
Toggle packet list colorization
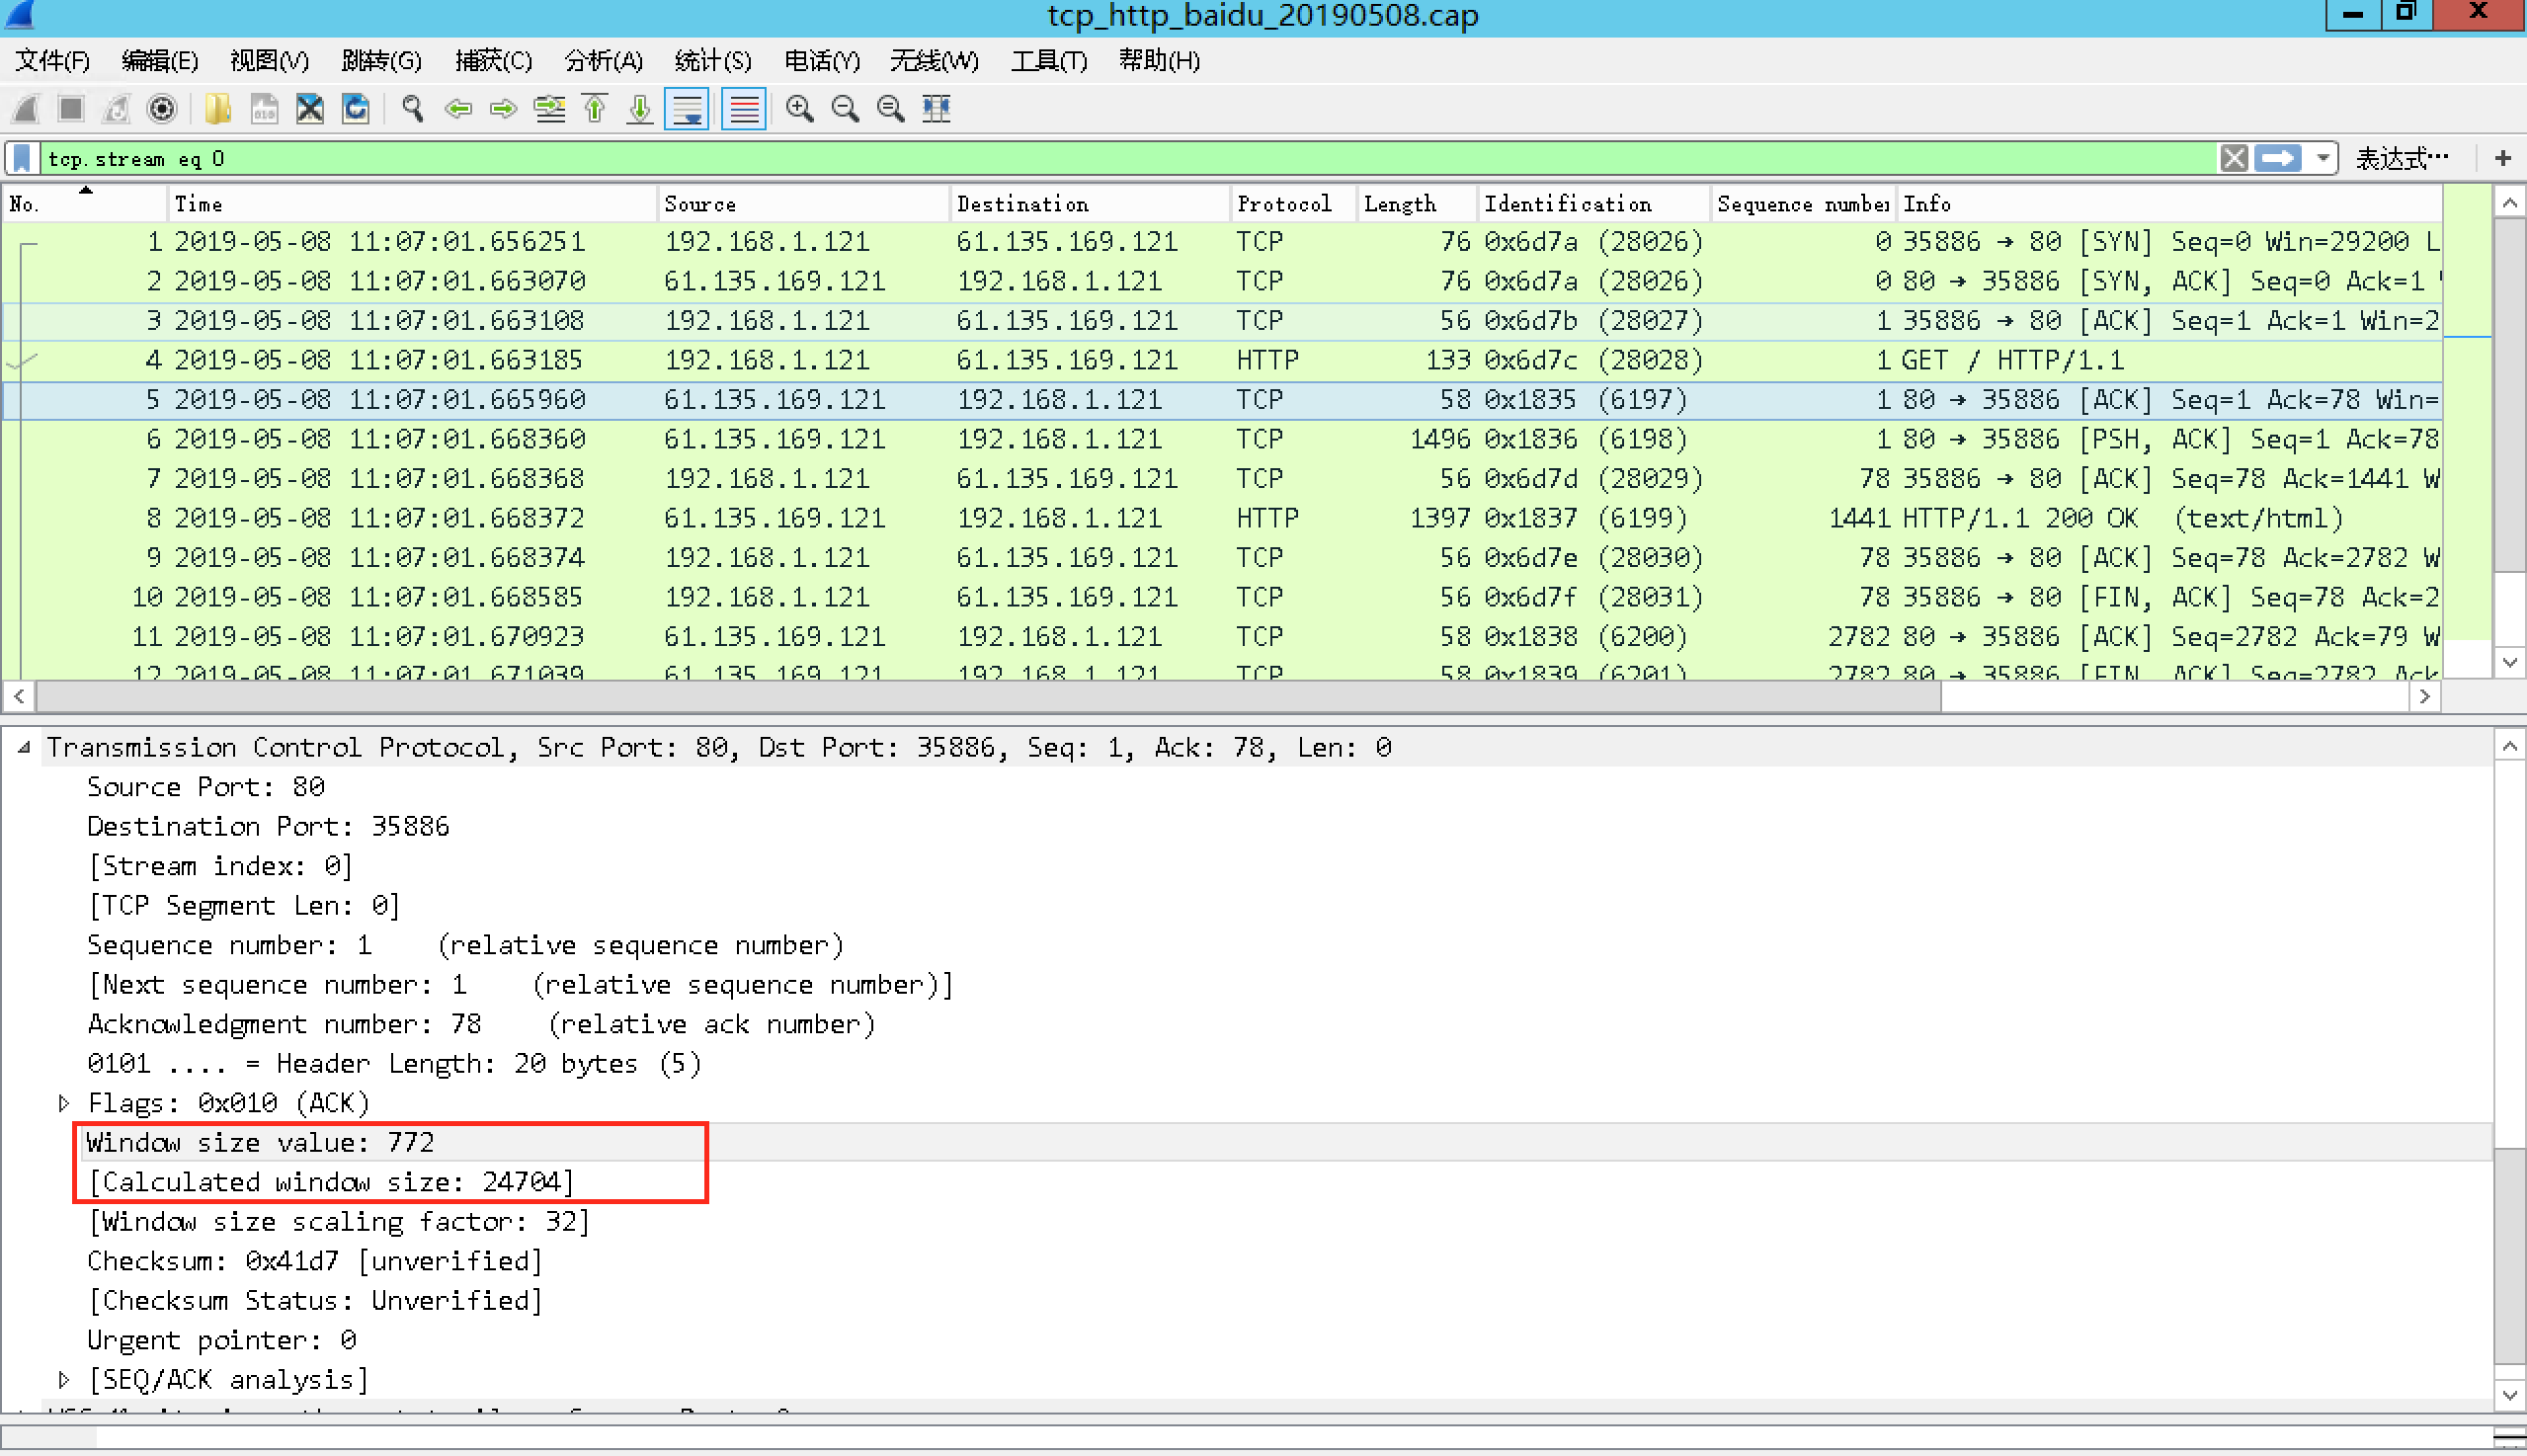coord(743,109)
